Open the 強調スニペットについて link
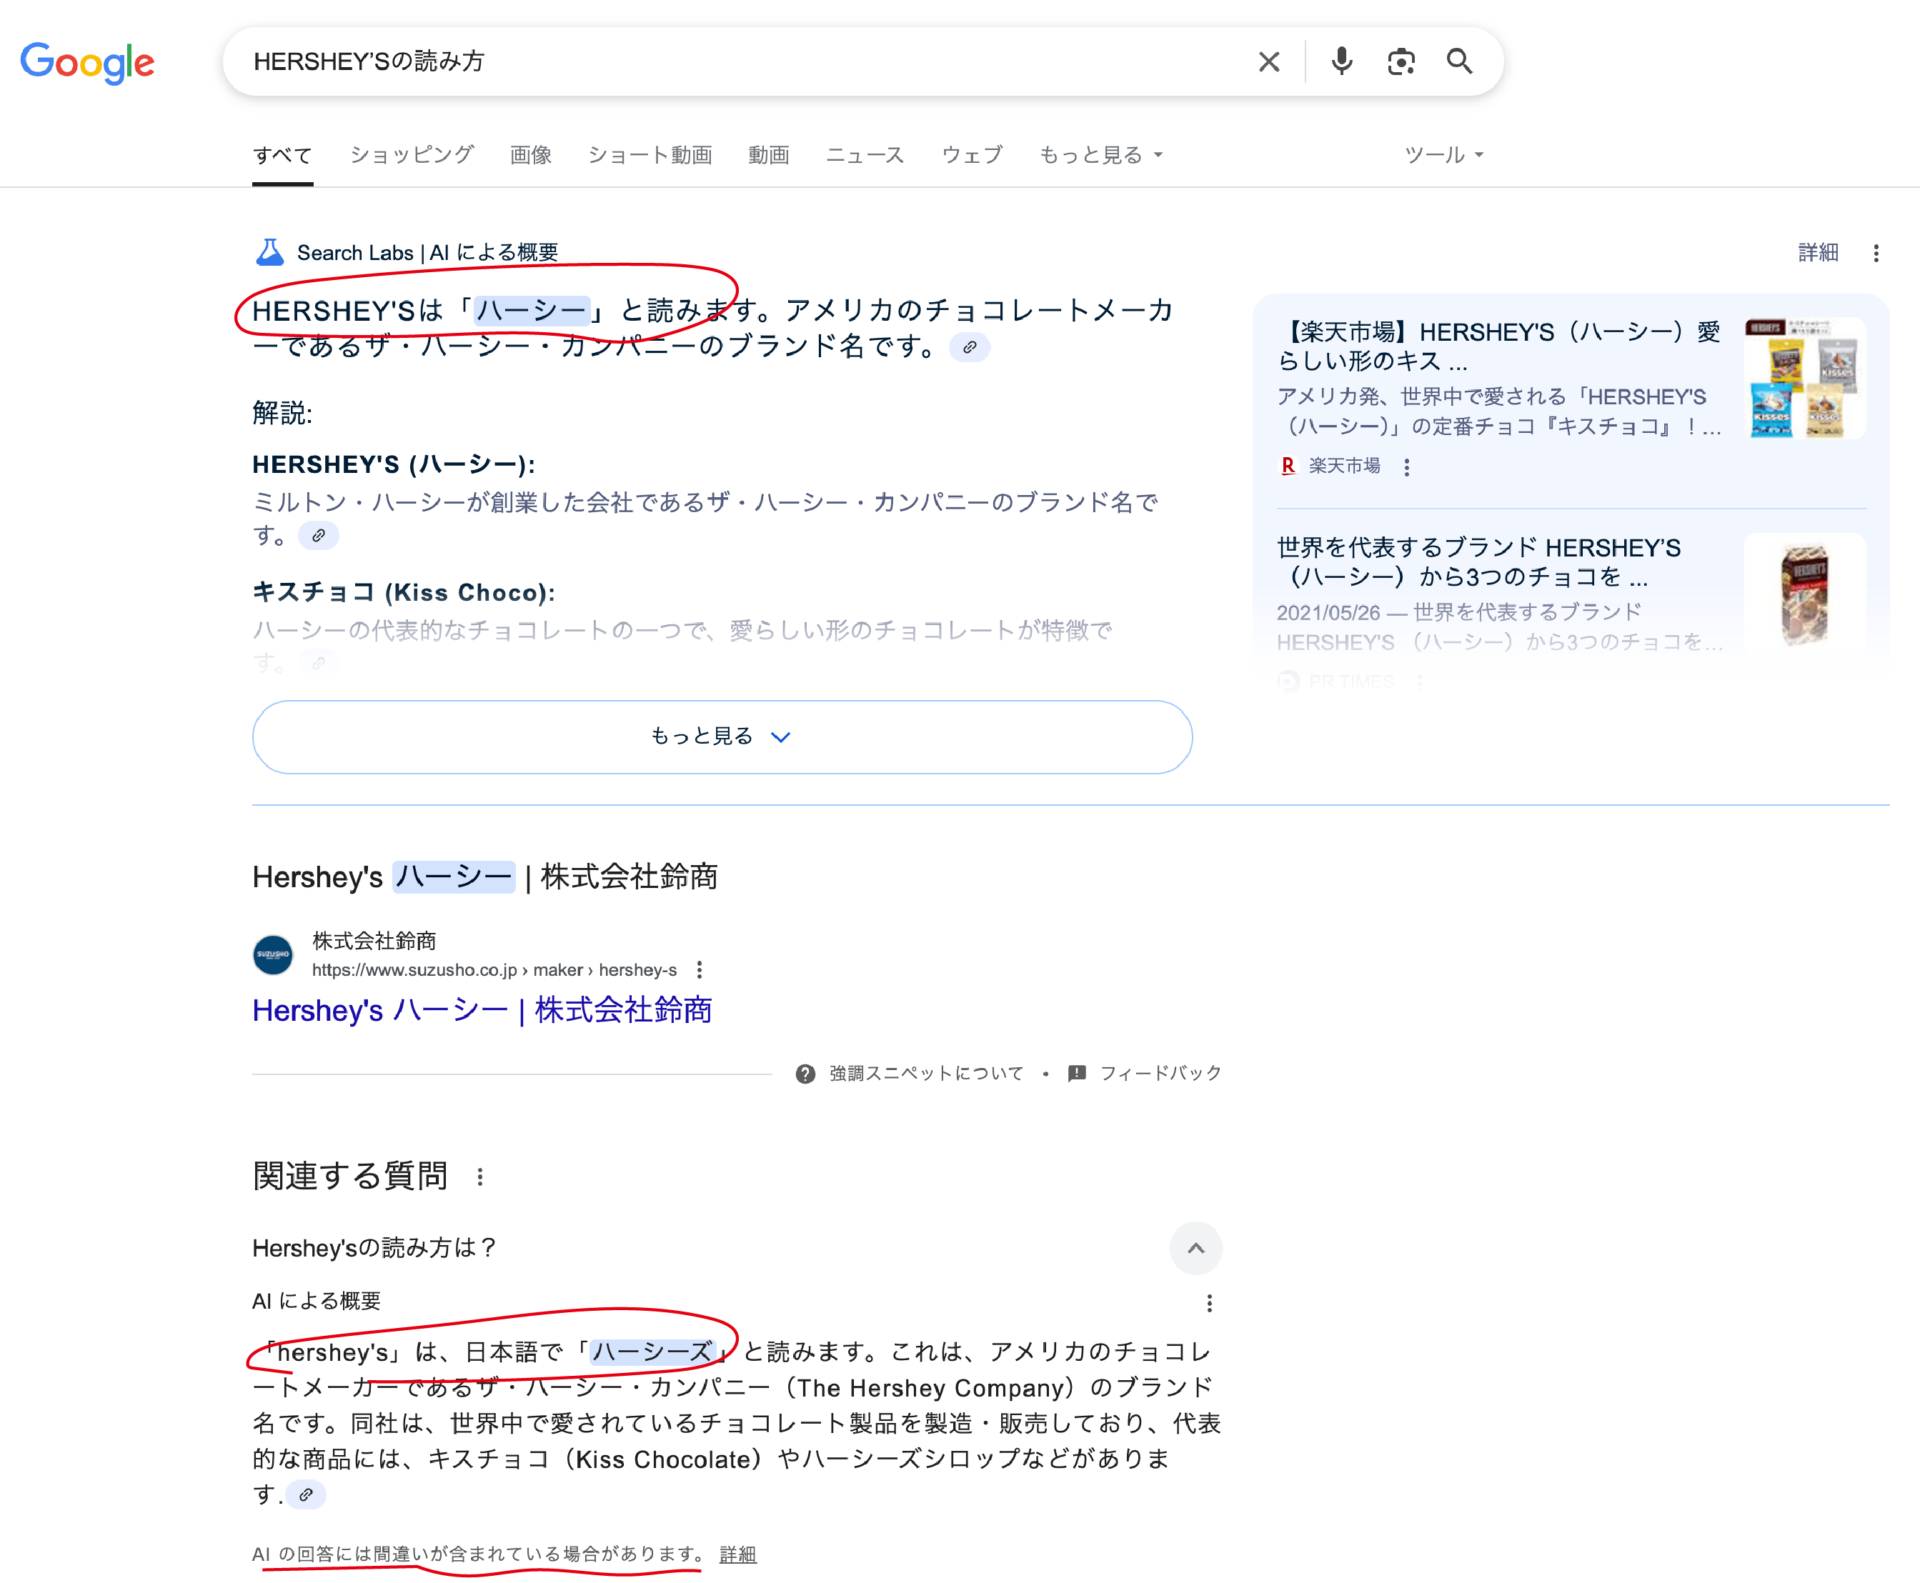The width and height of the screenshot is (1920, 1583). [x=926, y=1073]
